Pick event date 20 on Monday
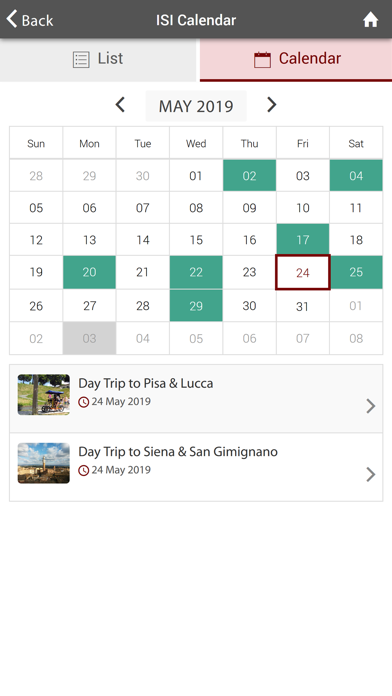This screenshot has width=392, height=696. pyautogui.click(x=89, y=272)
